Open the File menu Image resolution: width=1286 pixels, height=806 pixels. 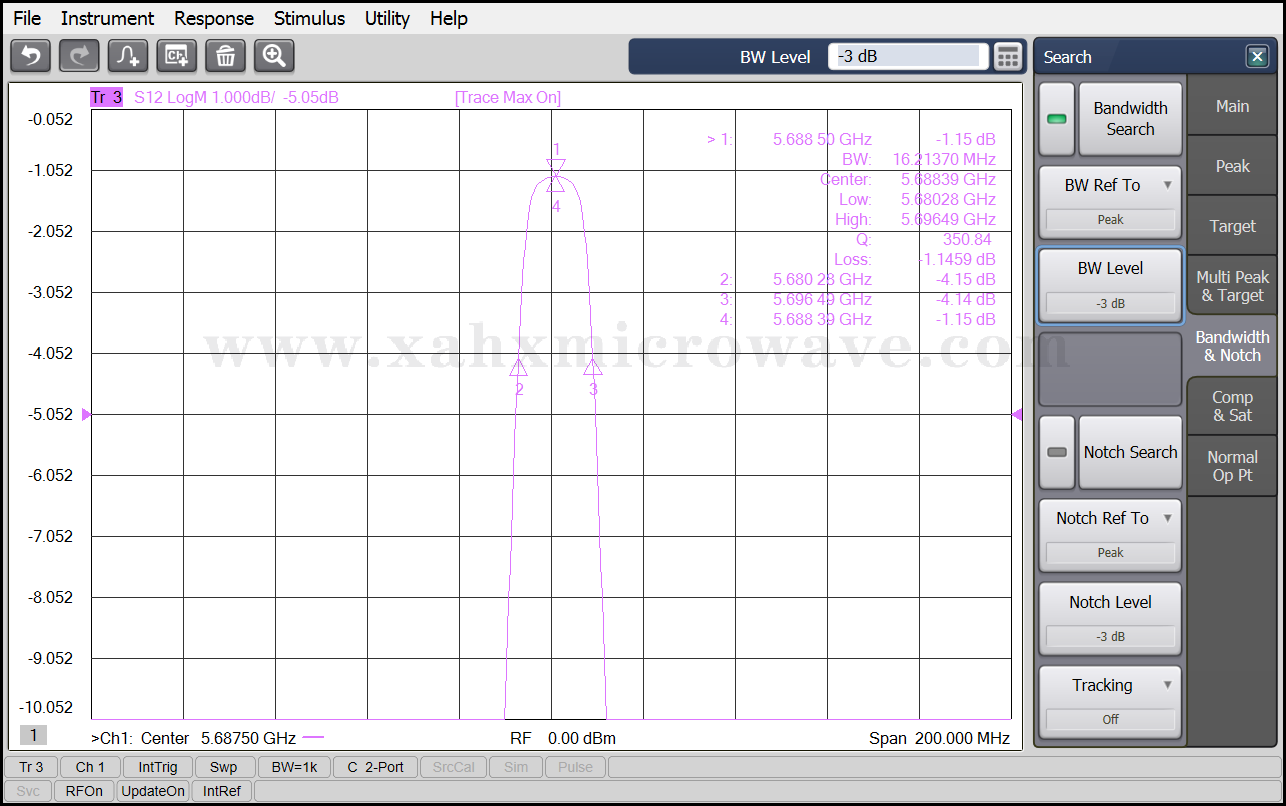(x=27, y=18)
